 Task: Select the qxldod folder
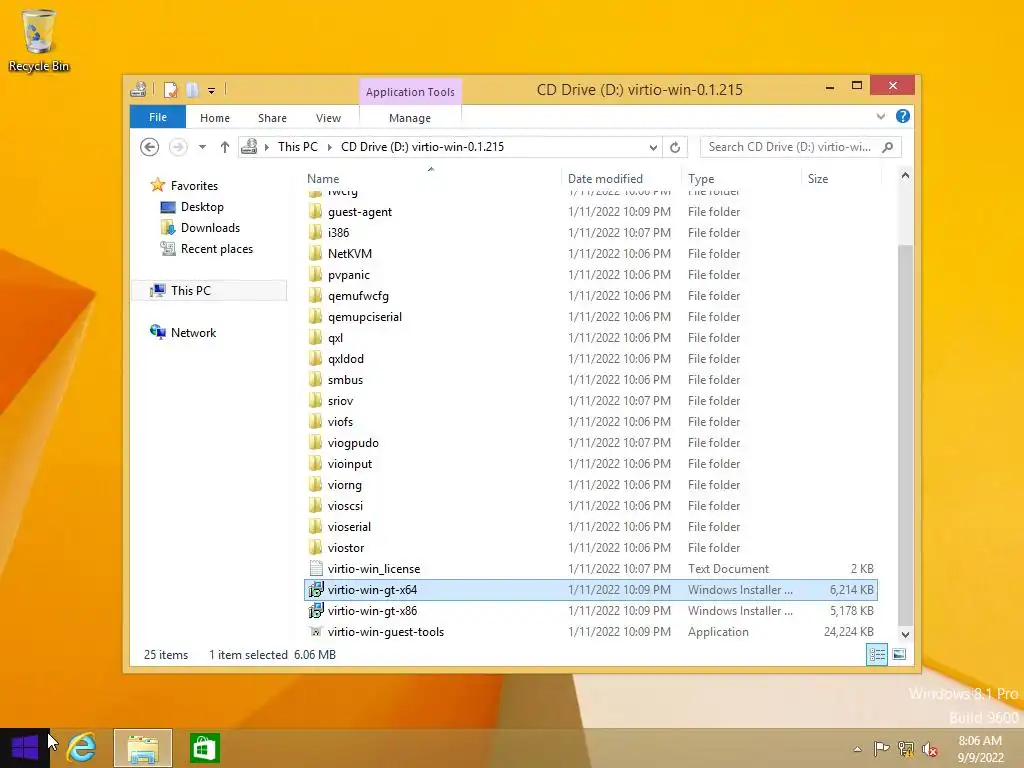tap(590, 359)
